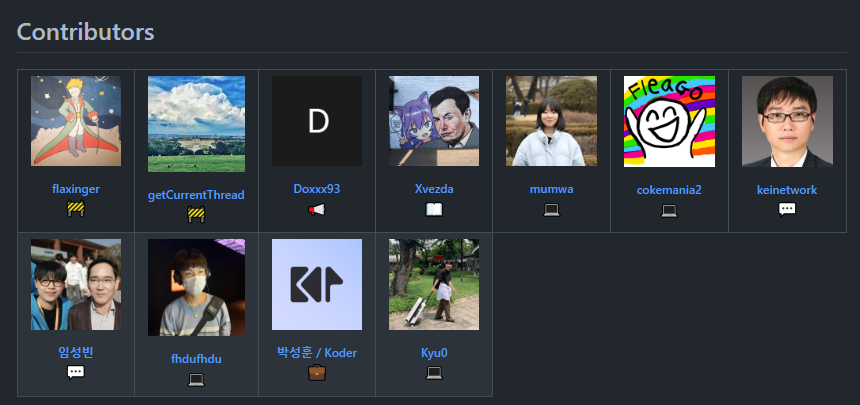
Task: Click the laptop emoji under mumwa
Action: [551, 210]
